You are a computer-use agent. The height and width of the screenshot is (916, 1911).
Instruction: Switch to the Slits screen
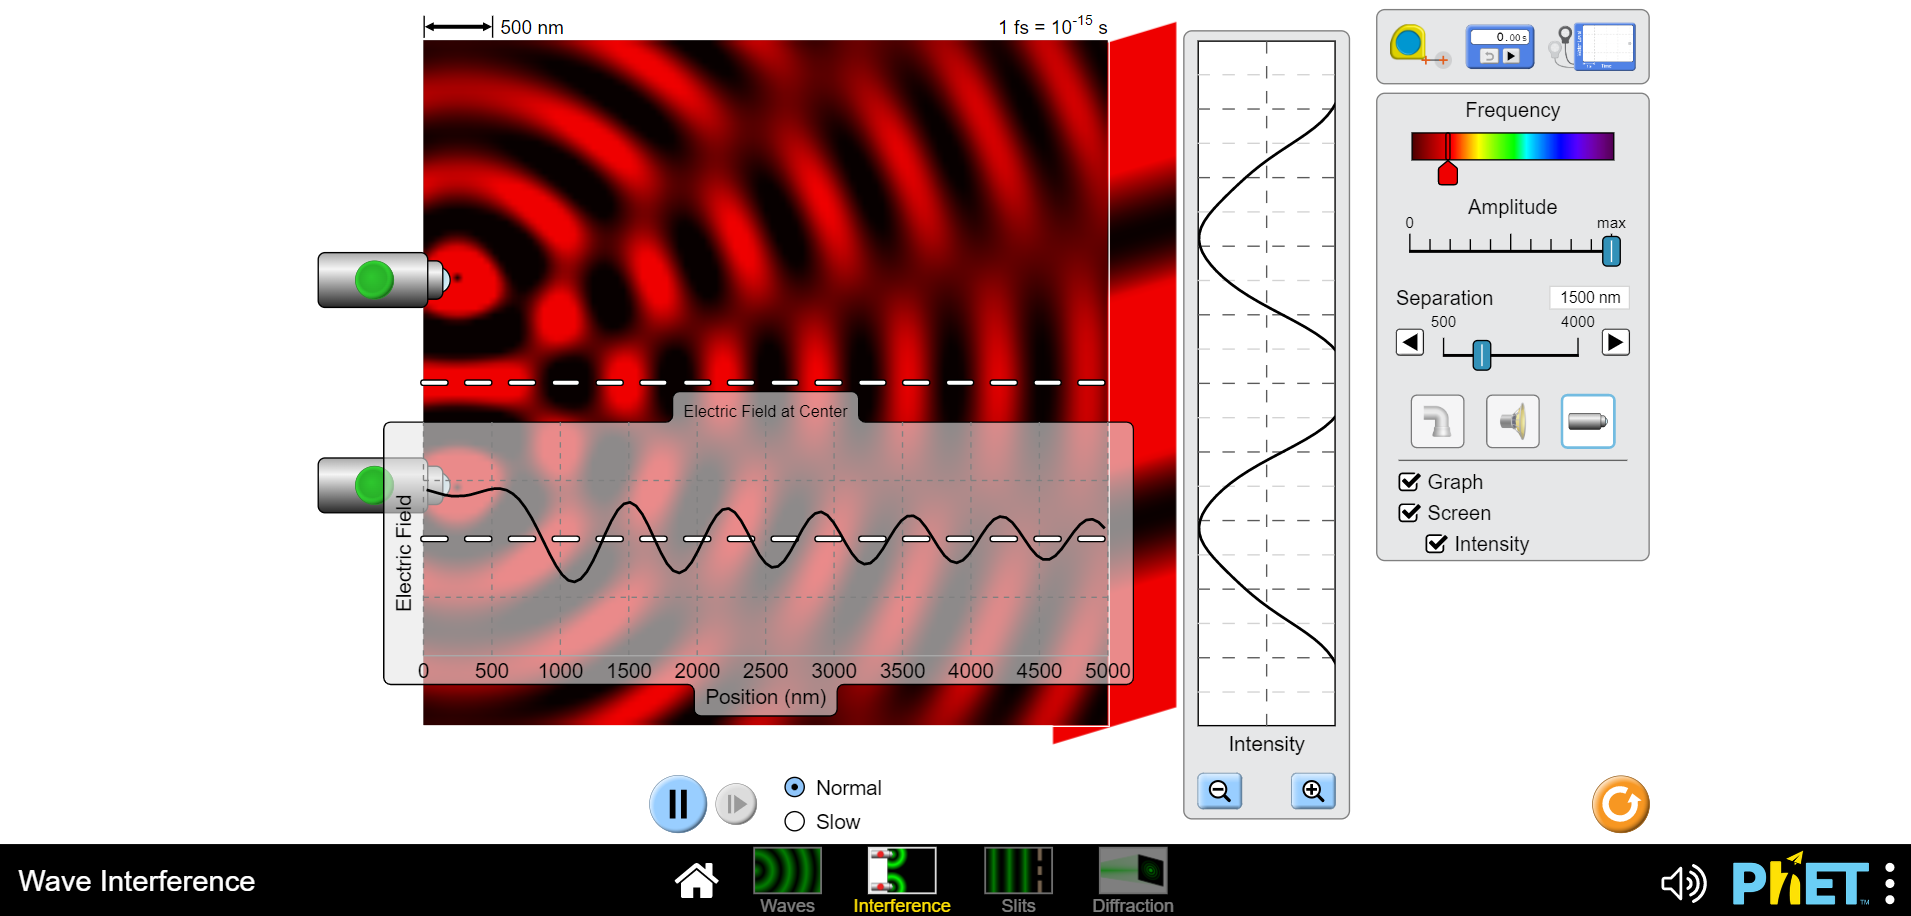tap(1017, 869)
